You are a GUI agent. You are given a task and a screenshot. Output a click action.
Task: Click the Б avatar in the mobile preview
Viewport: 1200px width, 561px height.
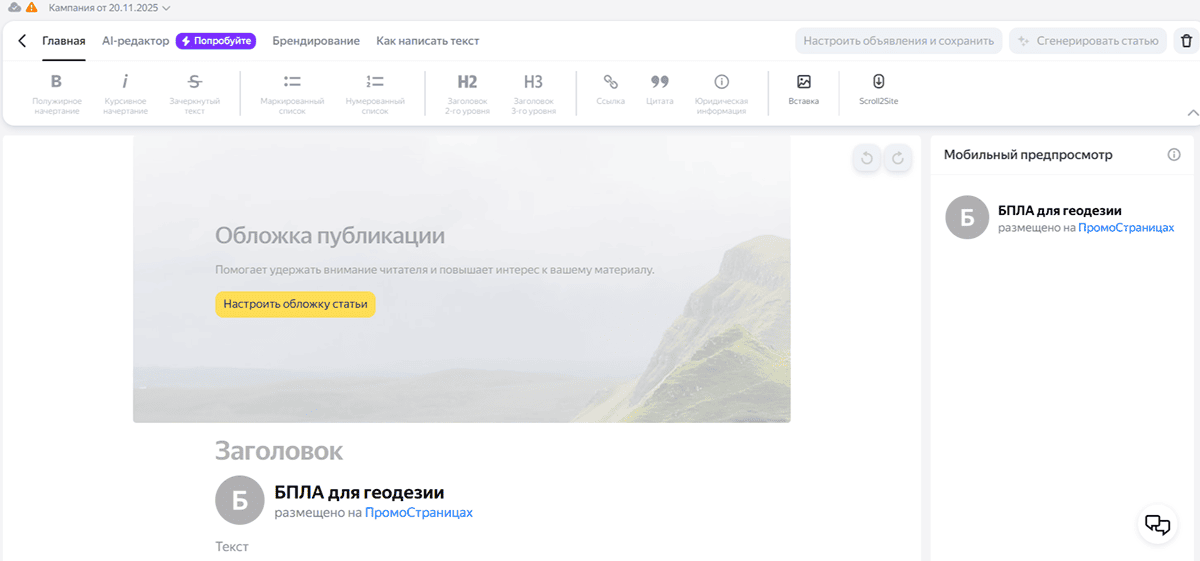[x=967, y=218]
